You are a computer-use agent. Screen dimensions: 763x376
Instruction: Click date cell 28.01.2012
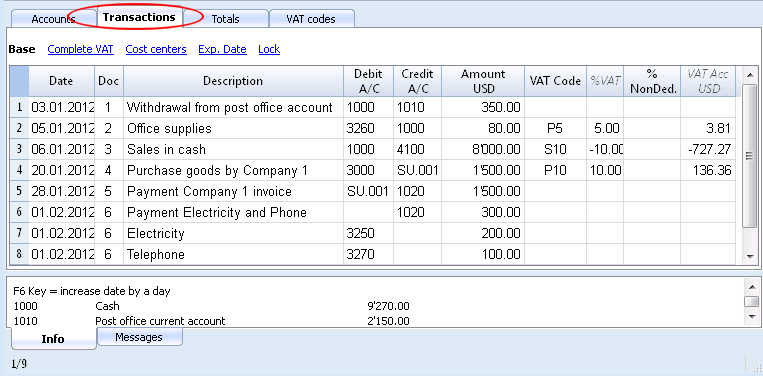pos(62,191)
